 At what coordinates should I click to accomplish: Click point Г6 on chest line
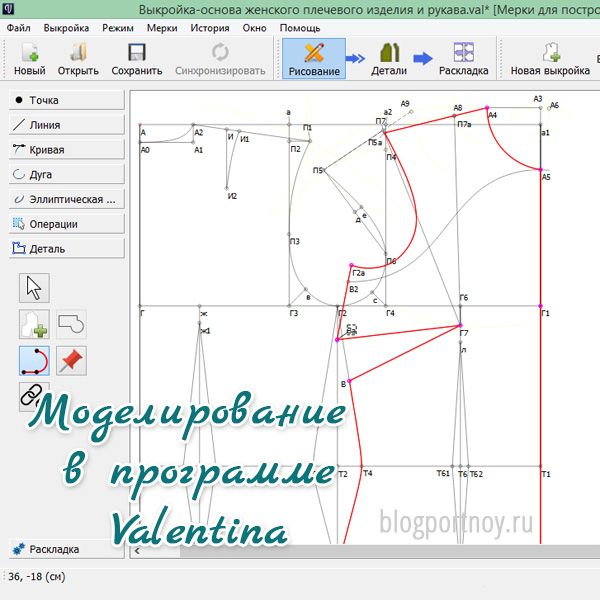(461, 306)
